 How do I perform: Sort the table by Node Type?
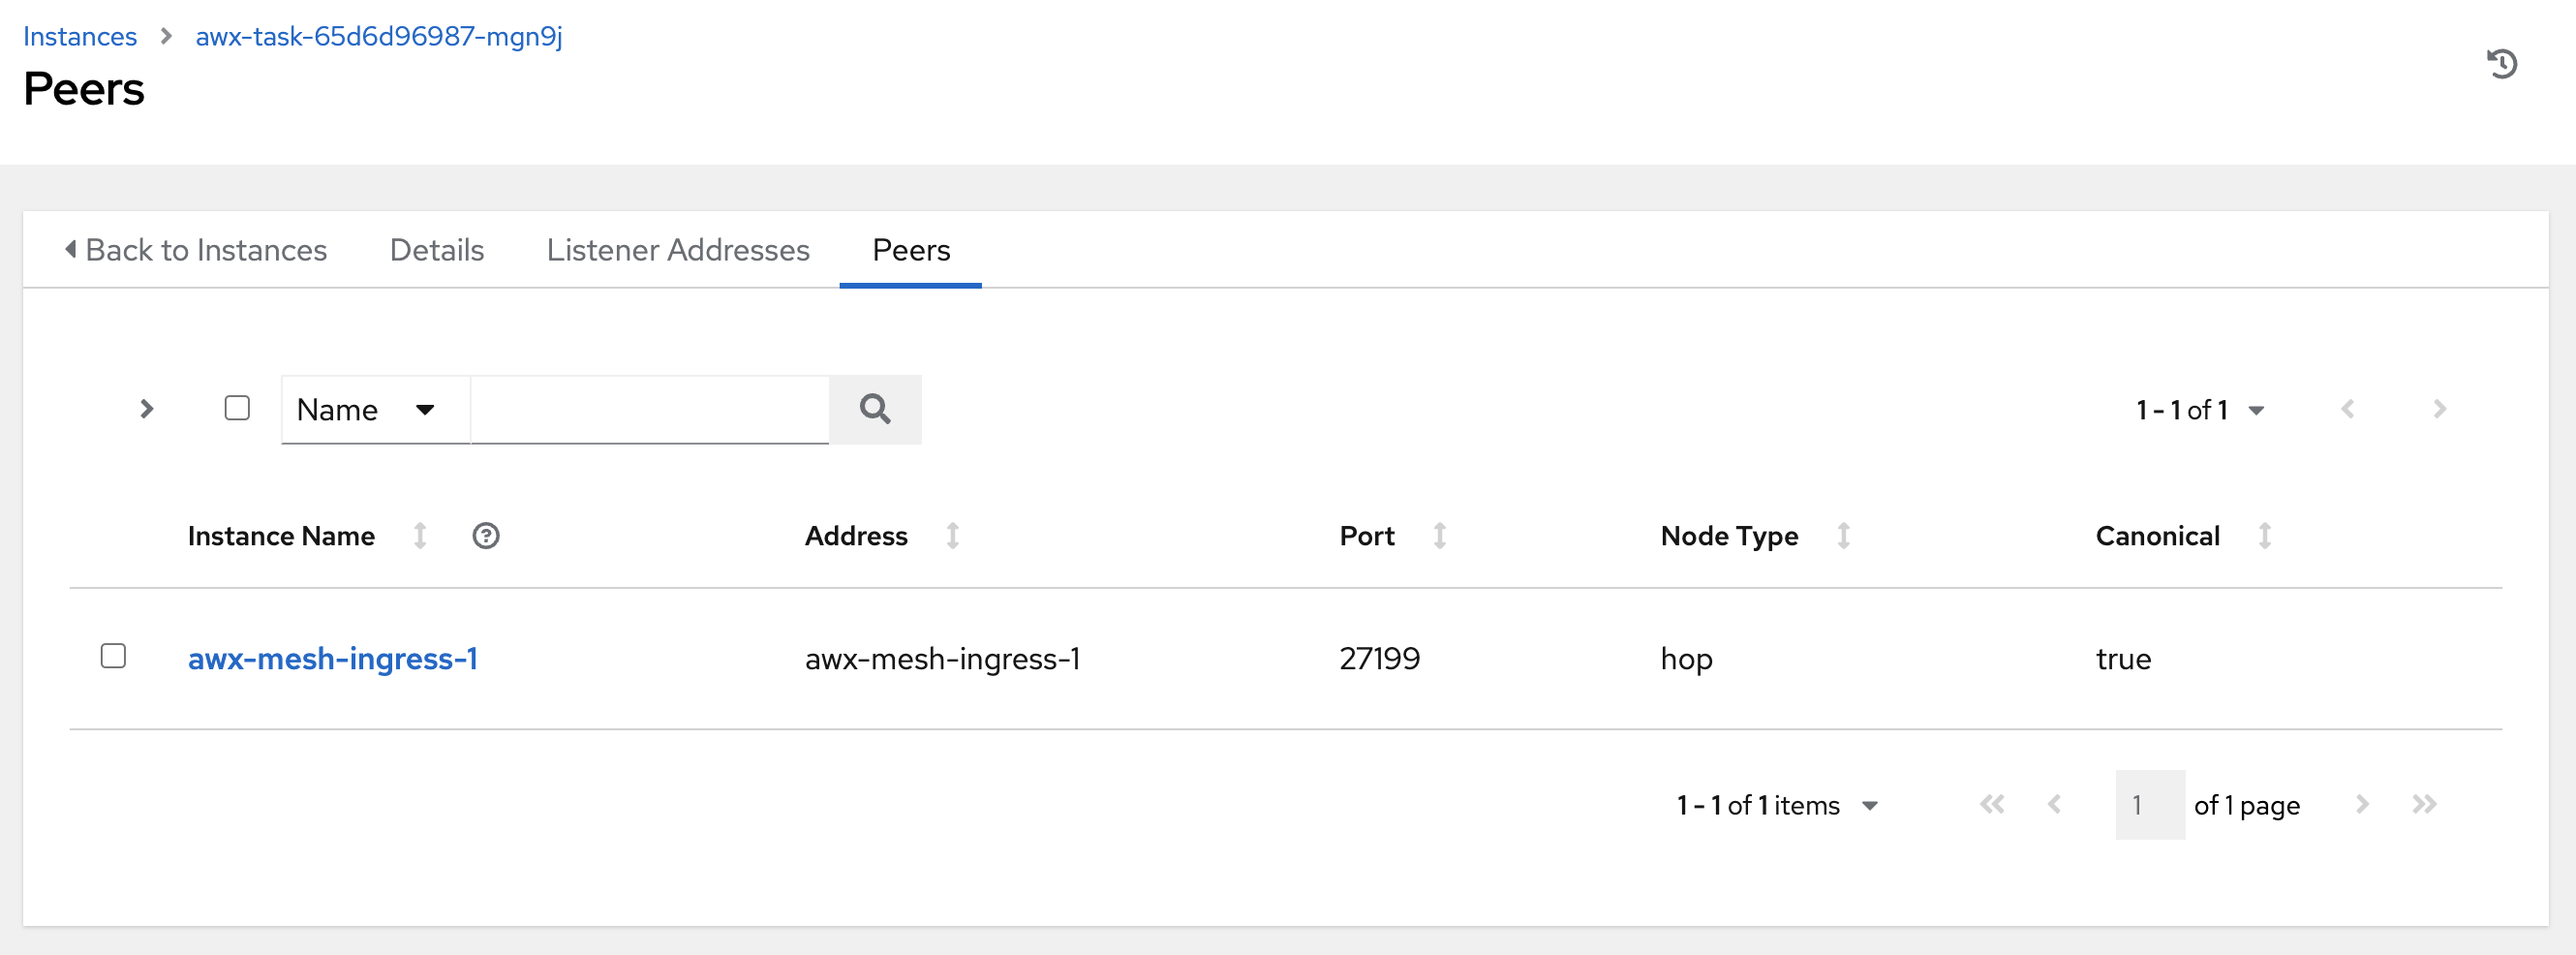[x=1843, y=536]
